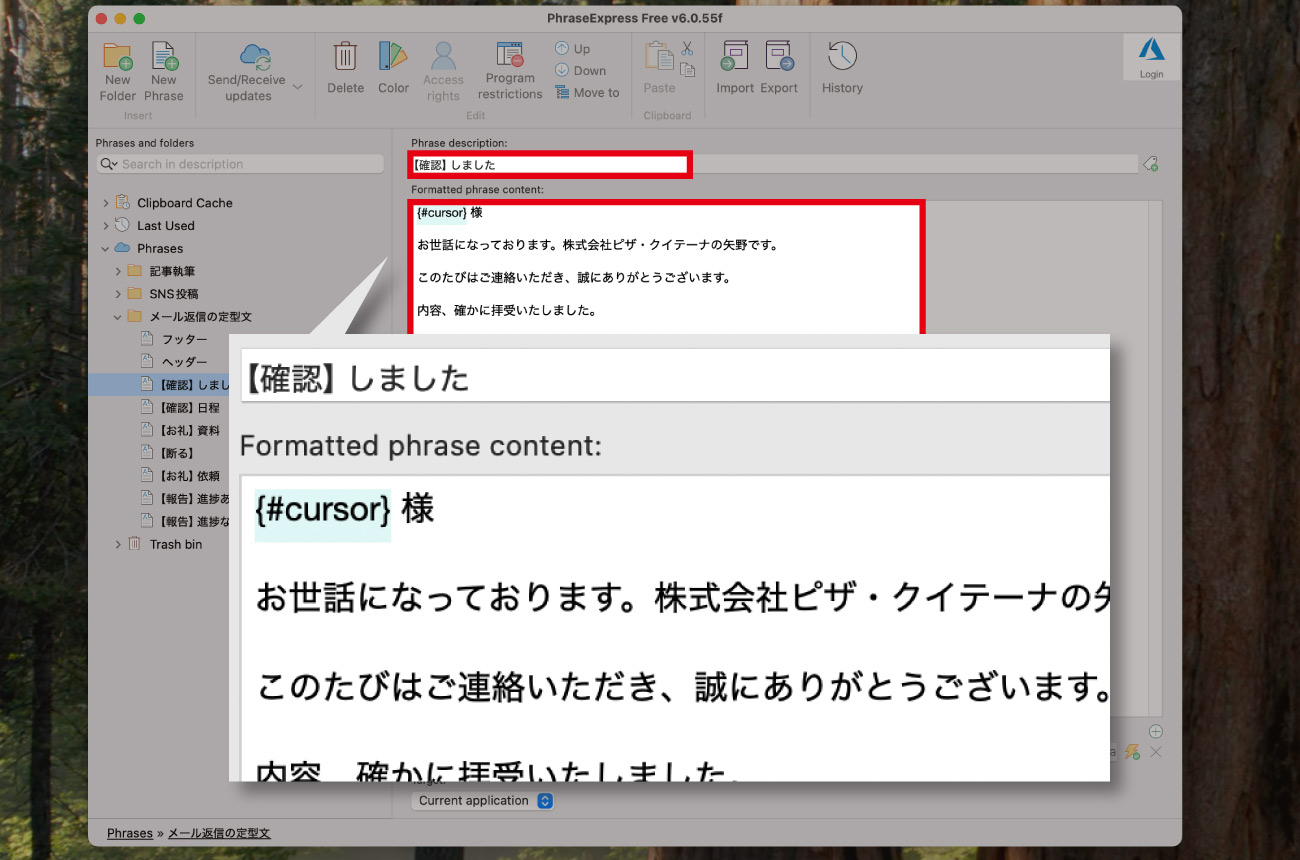Click the Last Used clock icon
The width and height of the screenshot is (1300, 860).
tap(122, 225)
